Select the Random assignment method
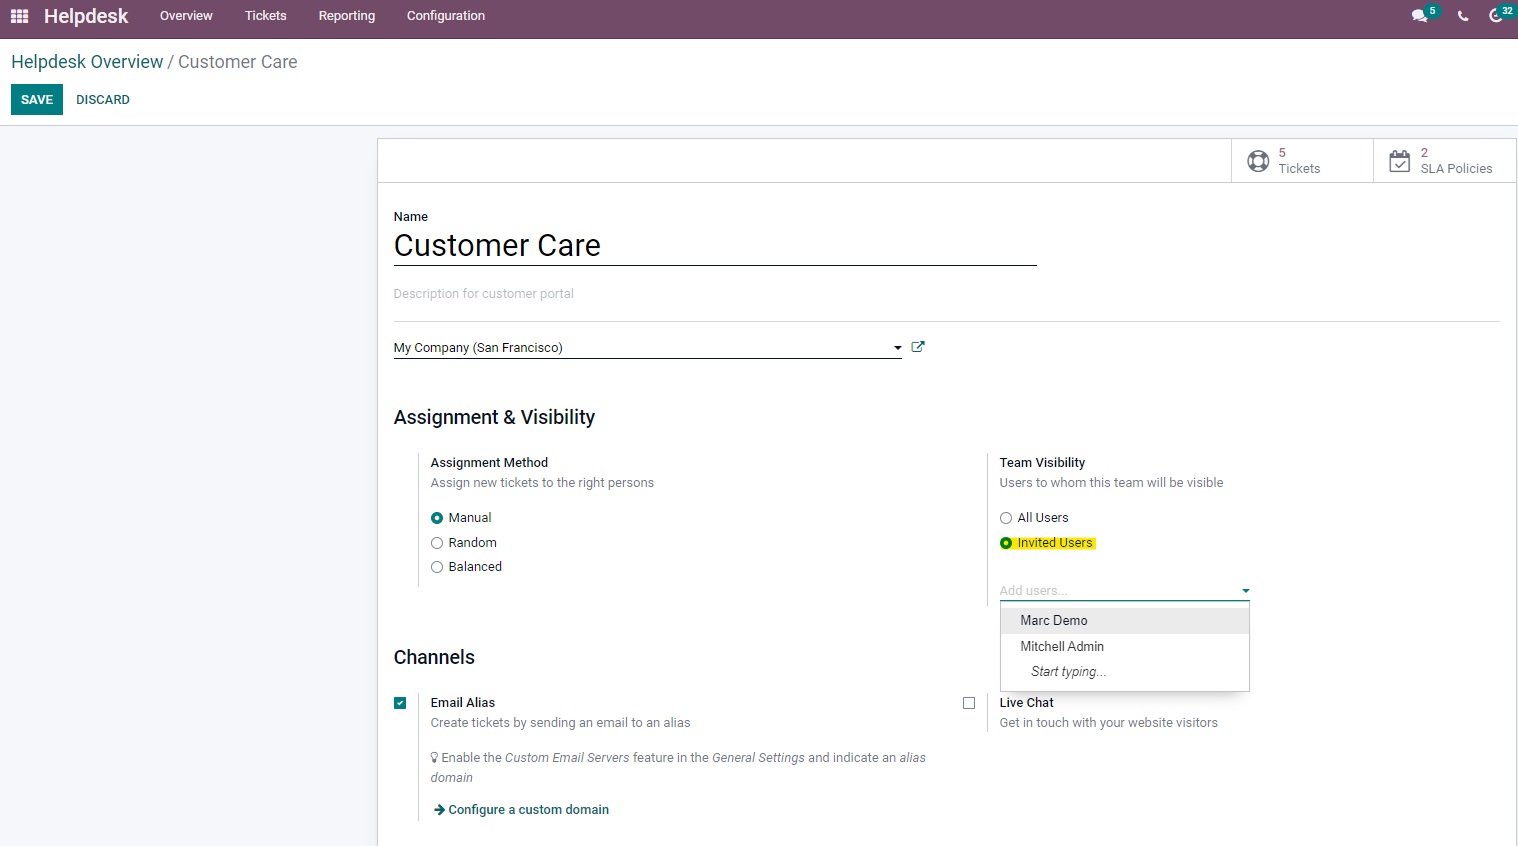The width and height of the screenshot is (1518, 846). [x=437, y=543]
